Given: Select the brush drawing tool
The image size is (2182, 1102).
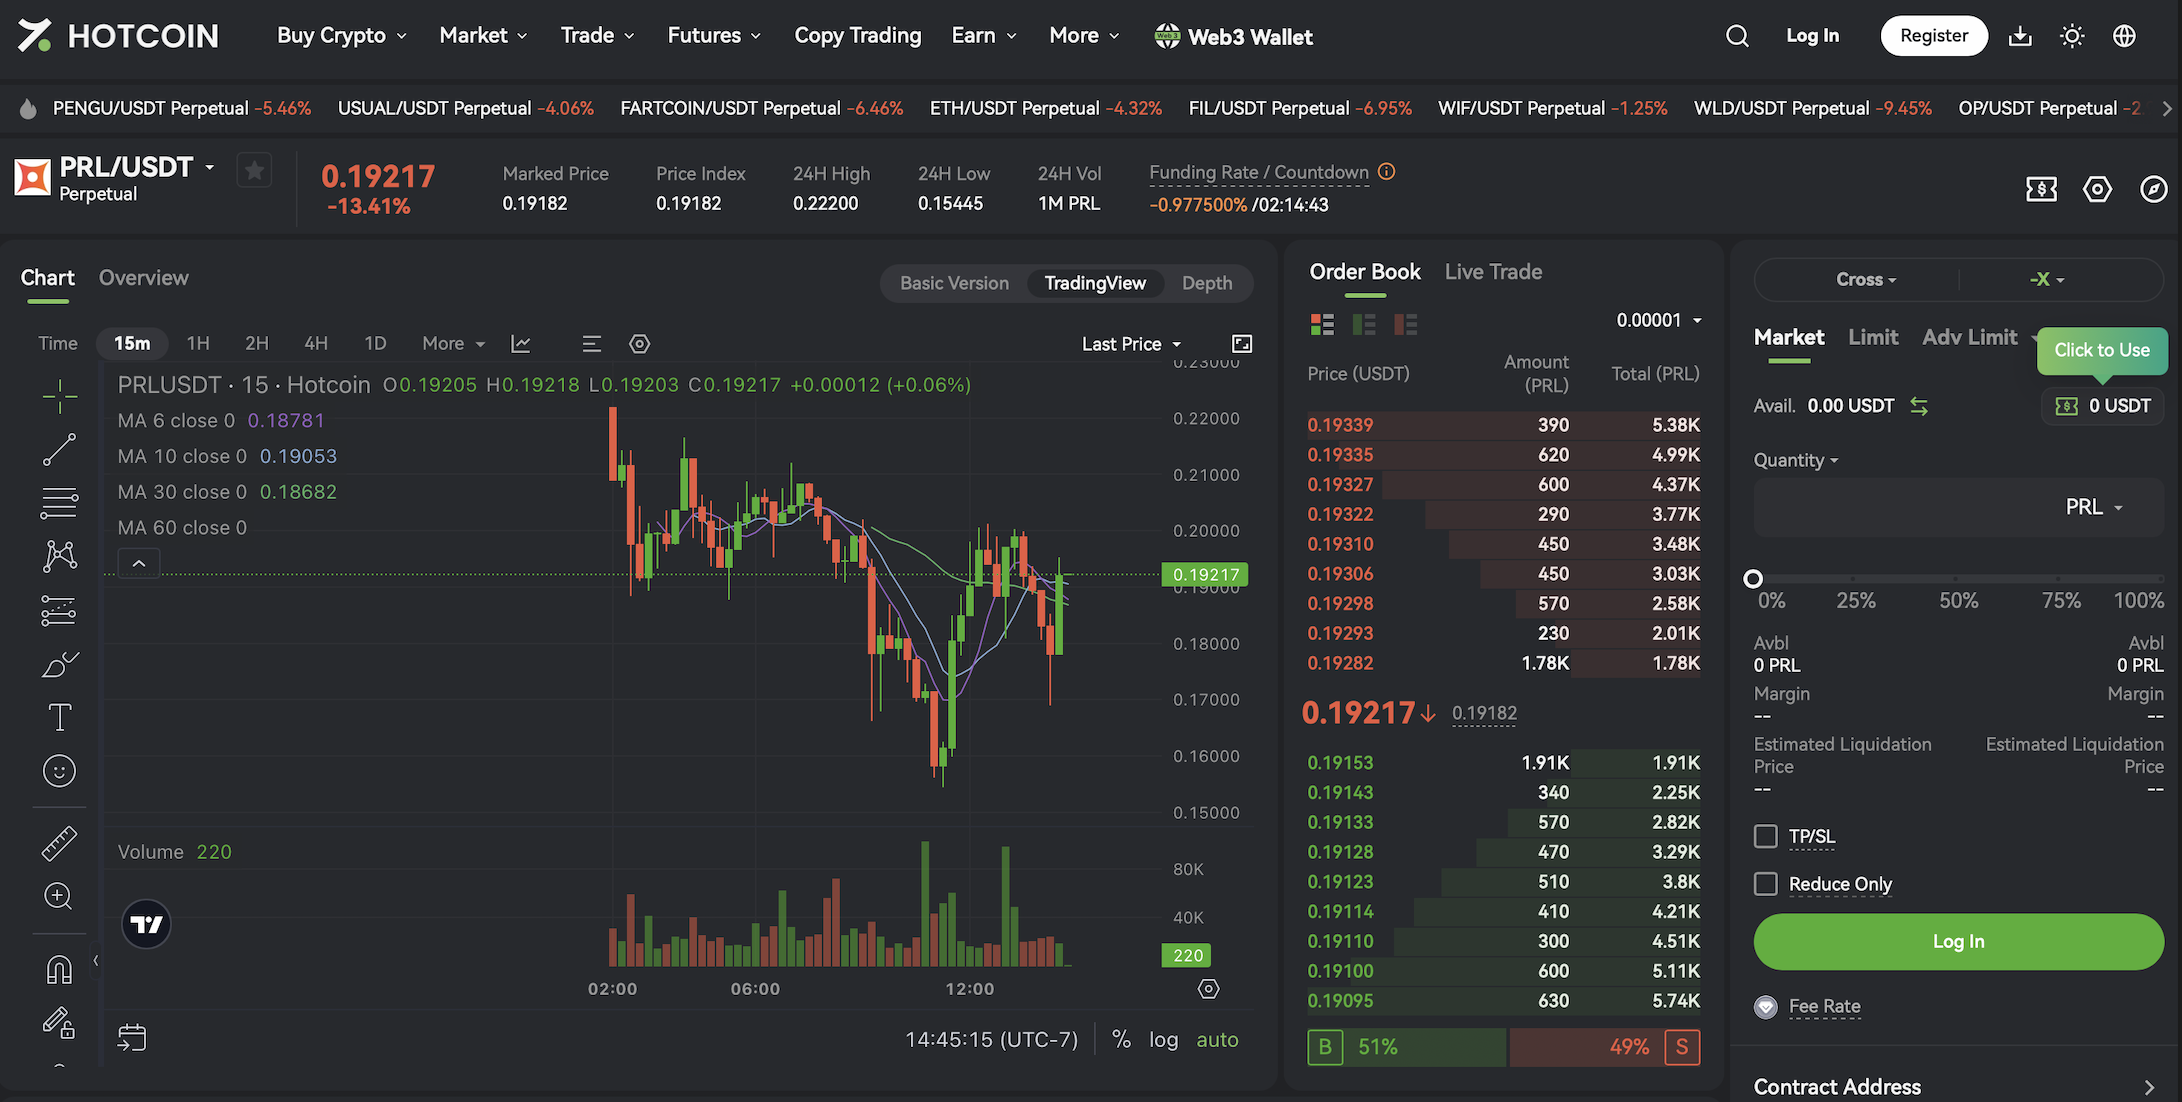Looking at the screenshot, I should click(60, 664).
